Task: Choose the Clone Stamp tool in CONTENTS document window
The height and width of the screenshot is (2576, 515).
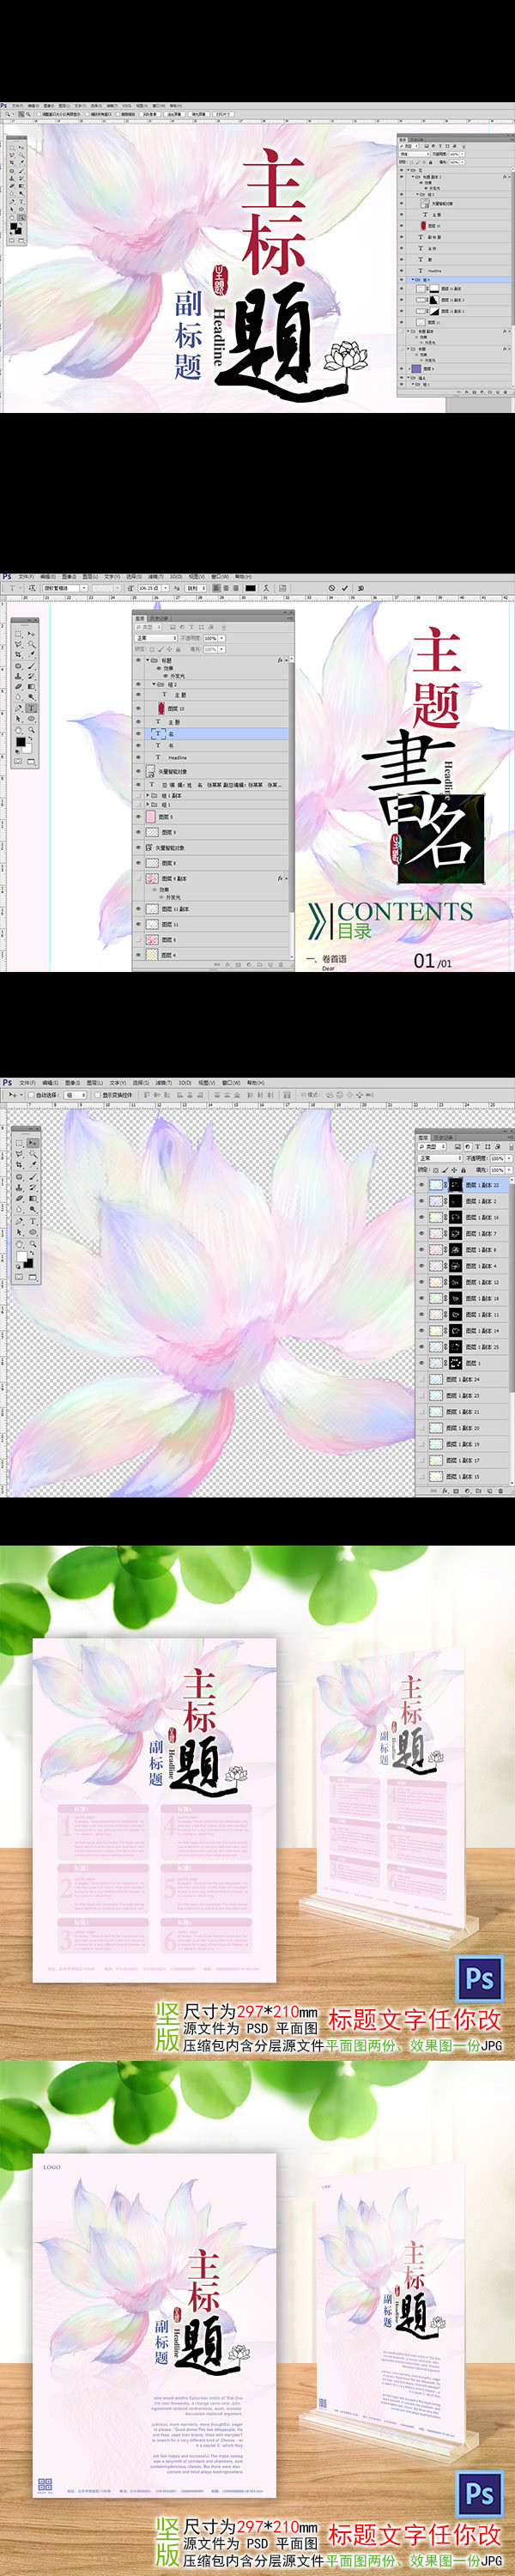Action: [18, 677]
